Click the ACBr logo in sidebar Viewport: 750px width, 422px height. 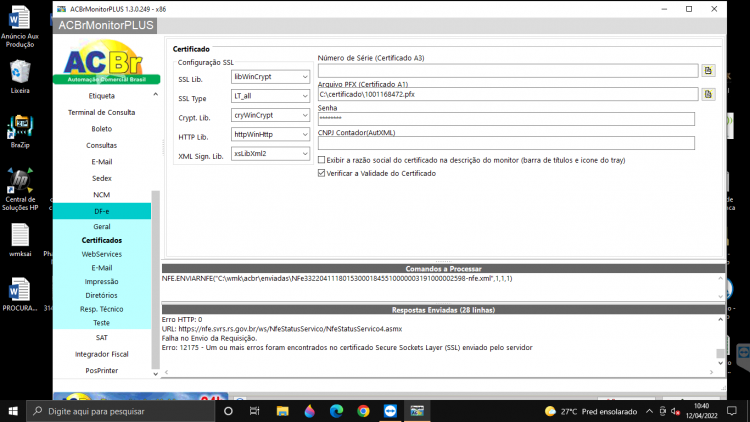[106, 62]
